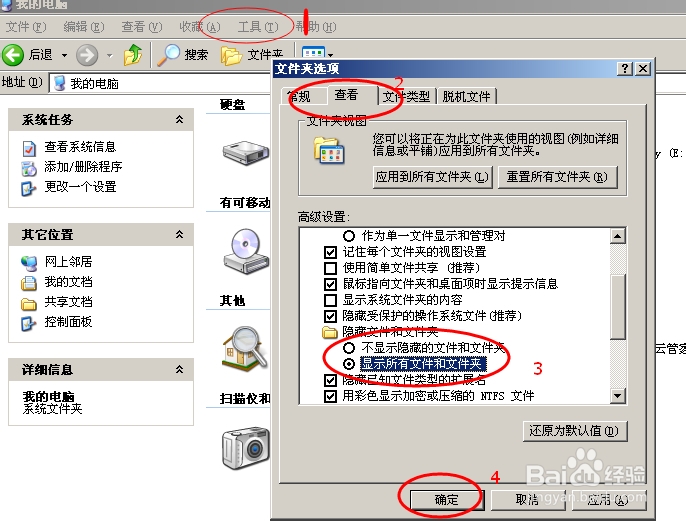Select the CD drive icon
Screen dimensions: 686x521
point(246,251)
